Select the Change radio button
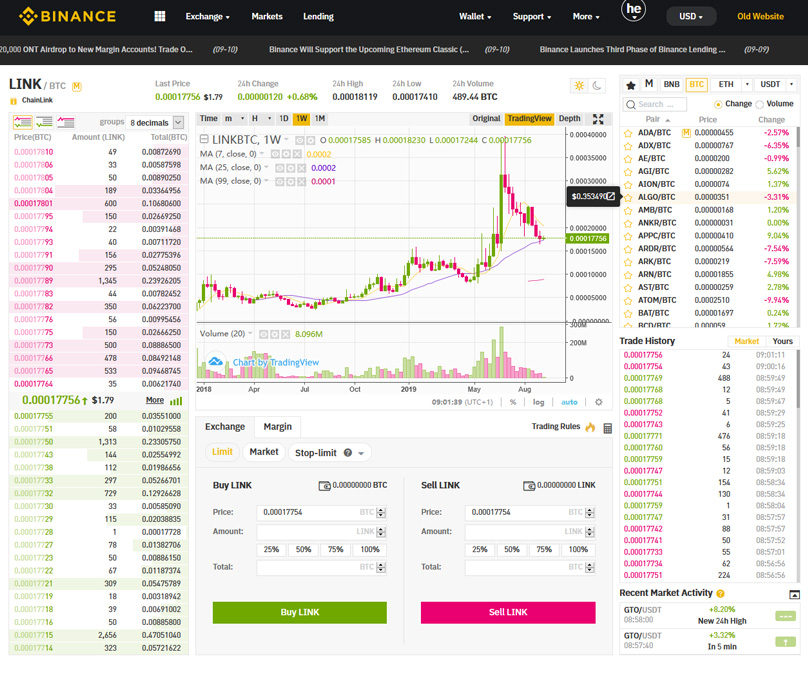The height and width of the screenshot is (677, 808). click(718, 104)
